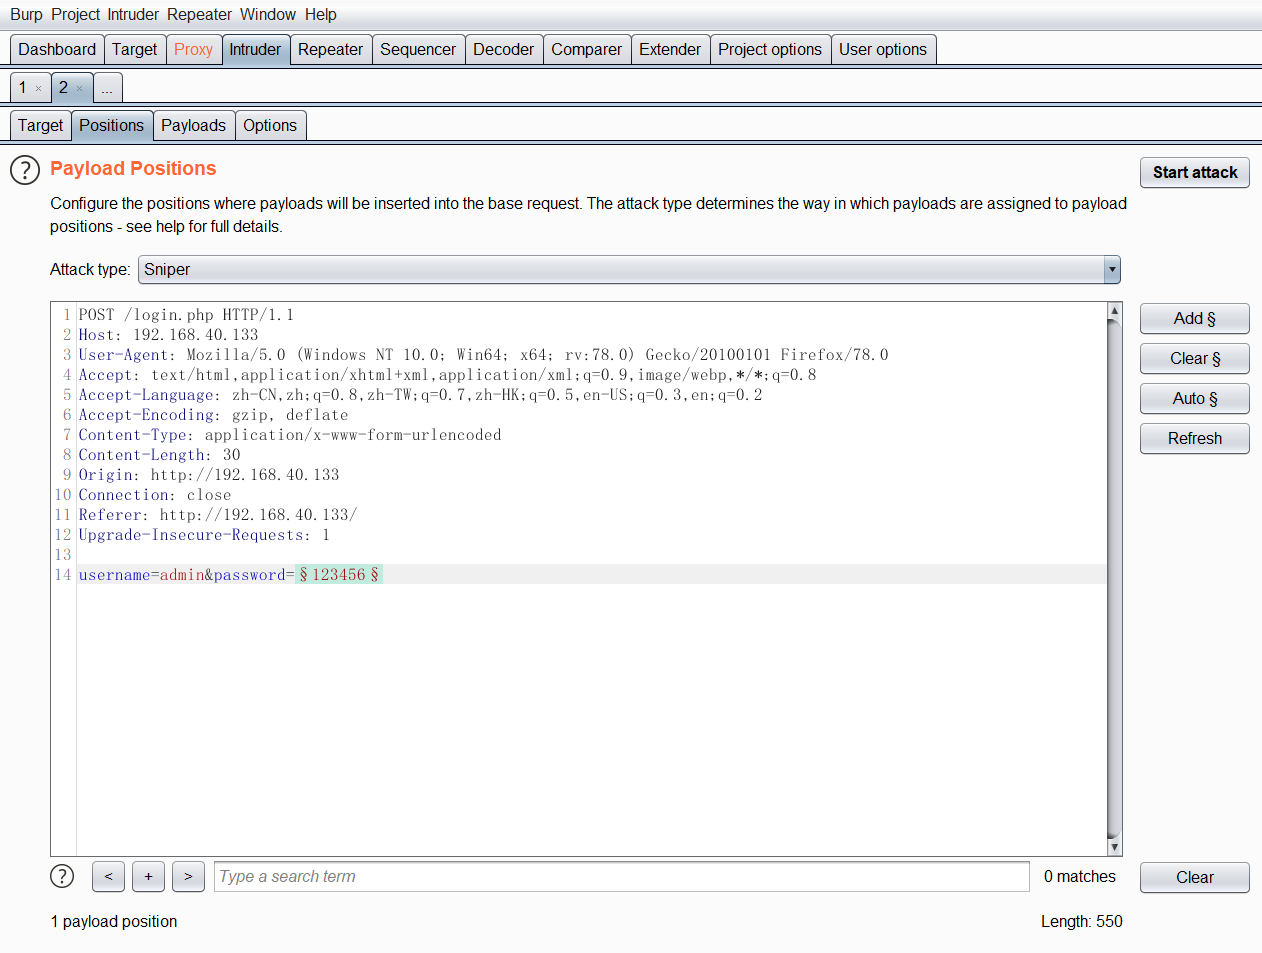1262x953 pixels.
Task: Switch to the Decoder tab
Action: [503, 49]
